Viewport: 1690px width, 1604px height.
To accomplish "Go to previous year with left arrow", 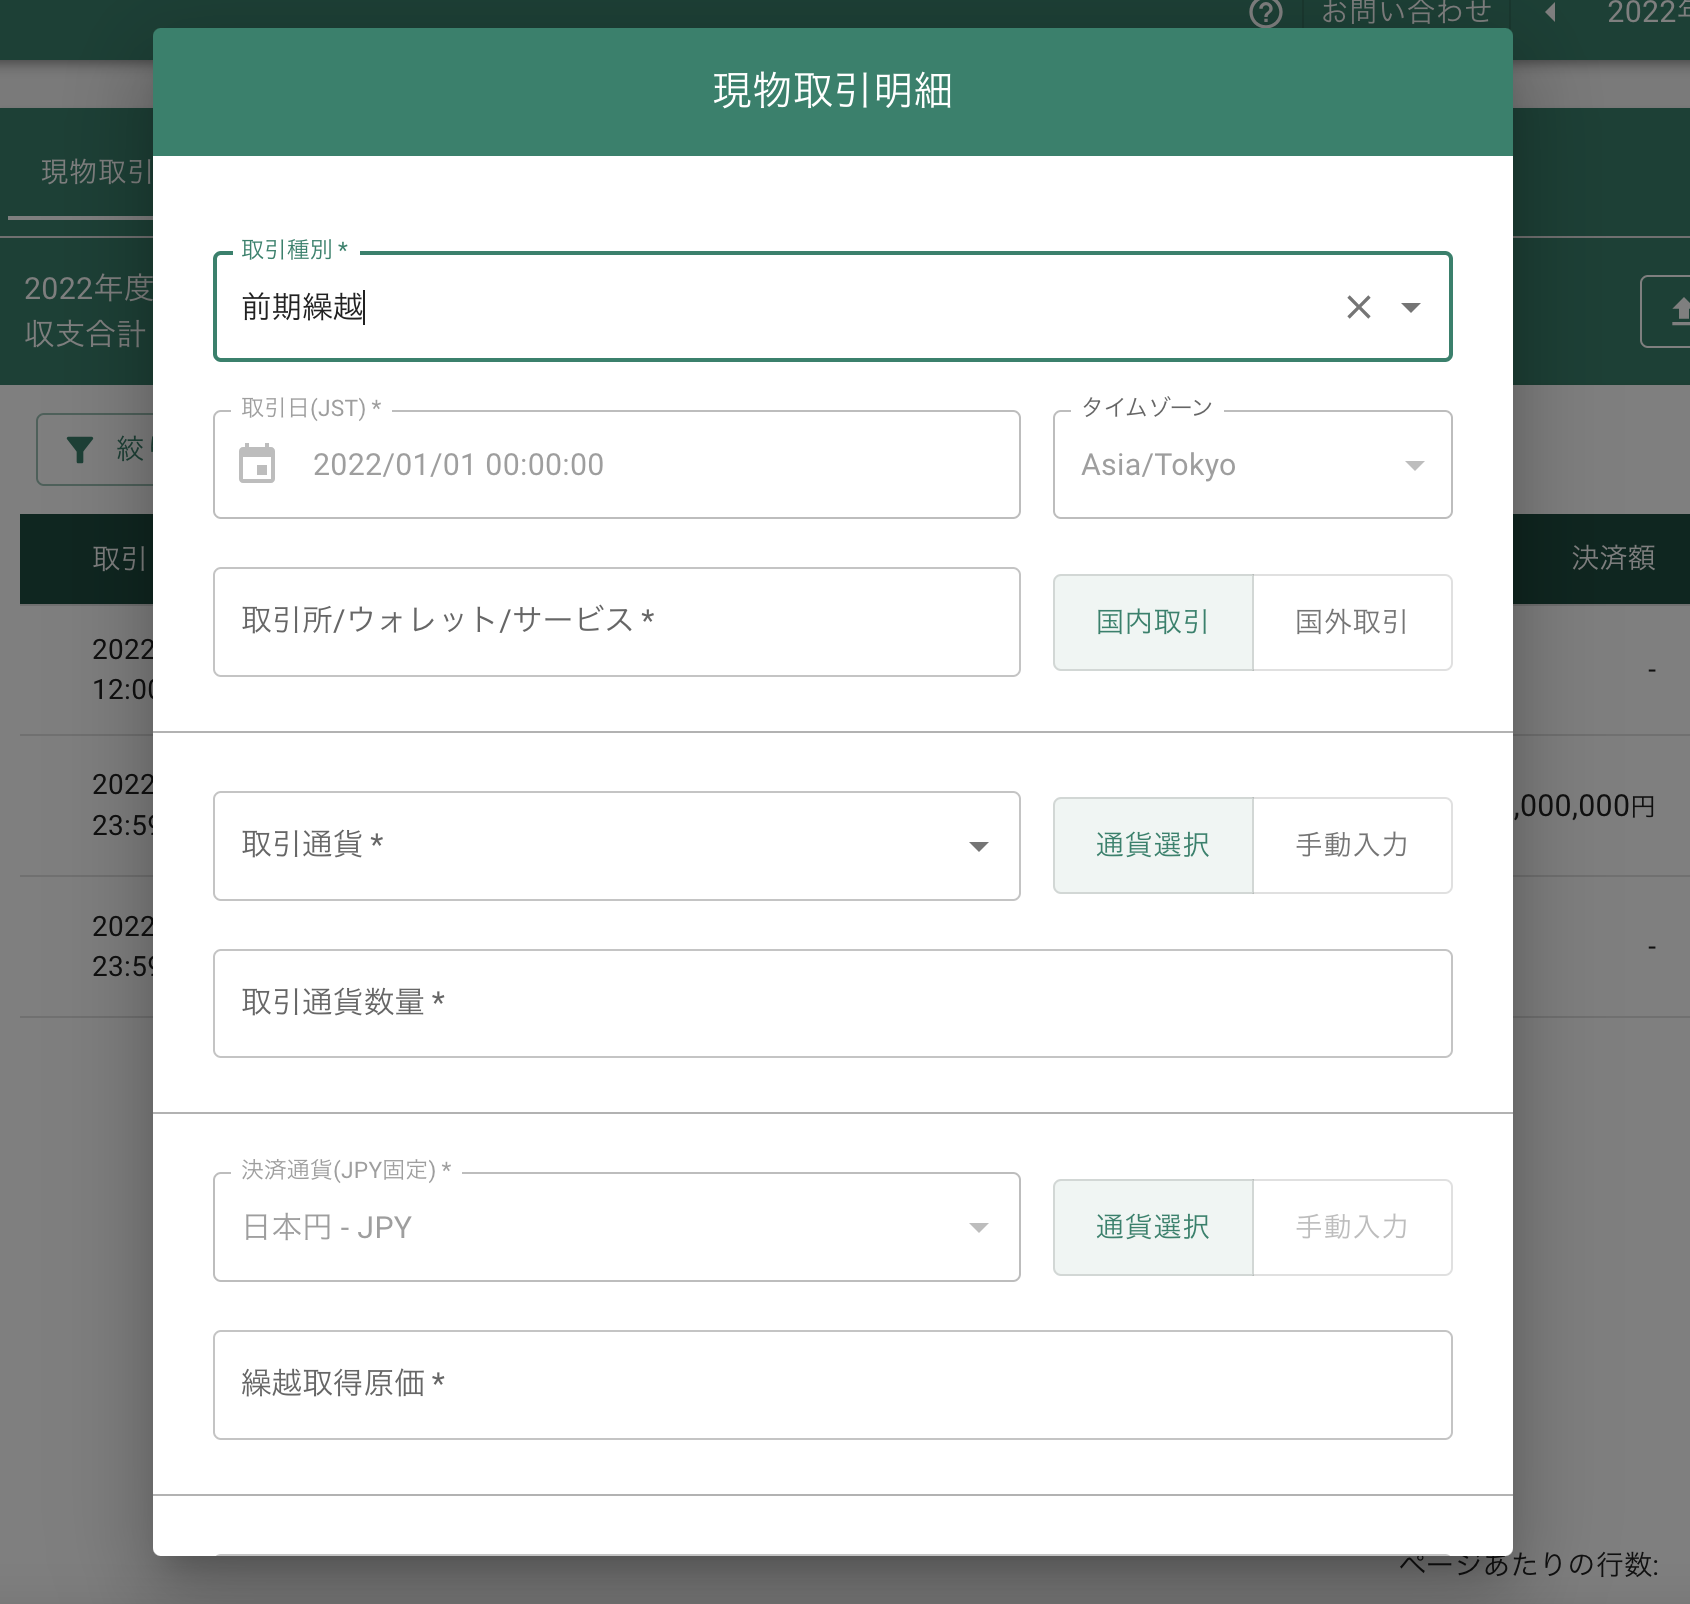I will click(1550, 12).
